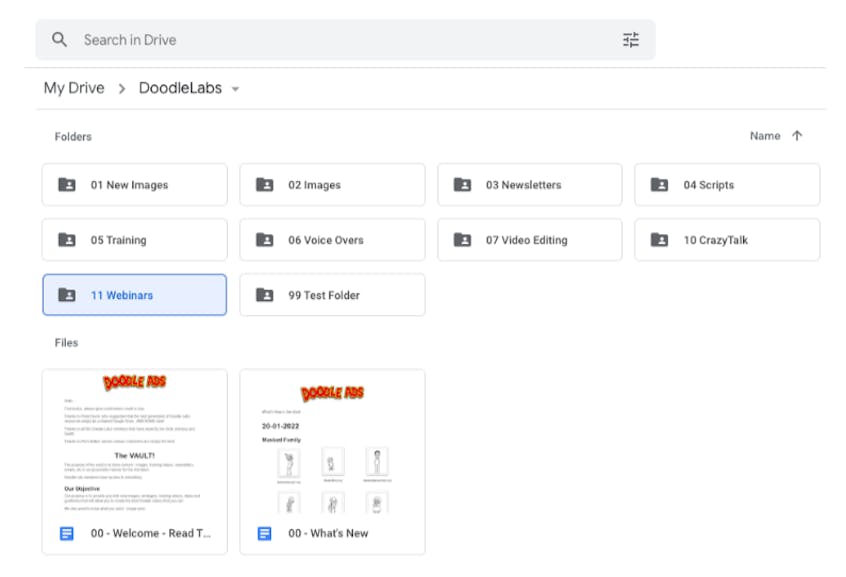The height and width of the screenshot is (577, 846).
Task: Click the Docs icon next to 00 - Welcome
Action: pos(67,533)
